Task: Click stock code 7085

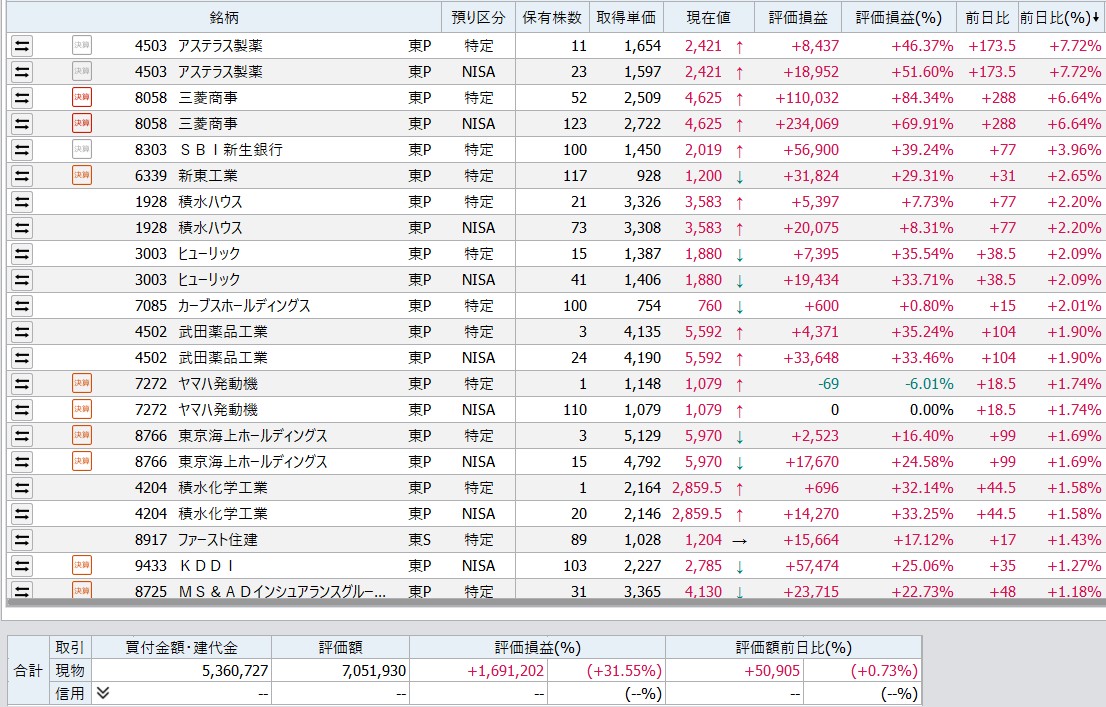Action: point(151,306)
